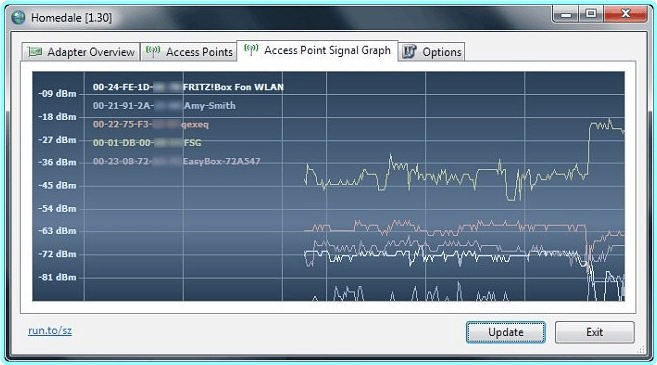
Task: Click the -45 dBm axis label
Action: (x=57, y=185)
